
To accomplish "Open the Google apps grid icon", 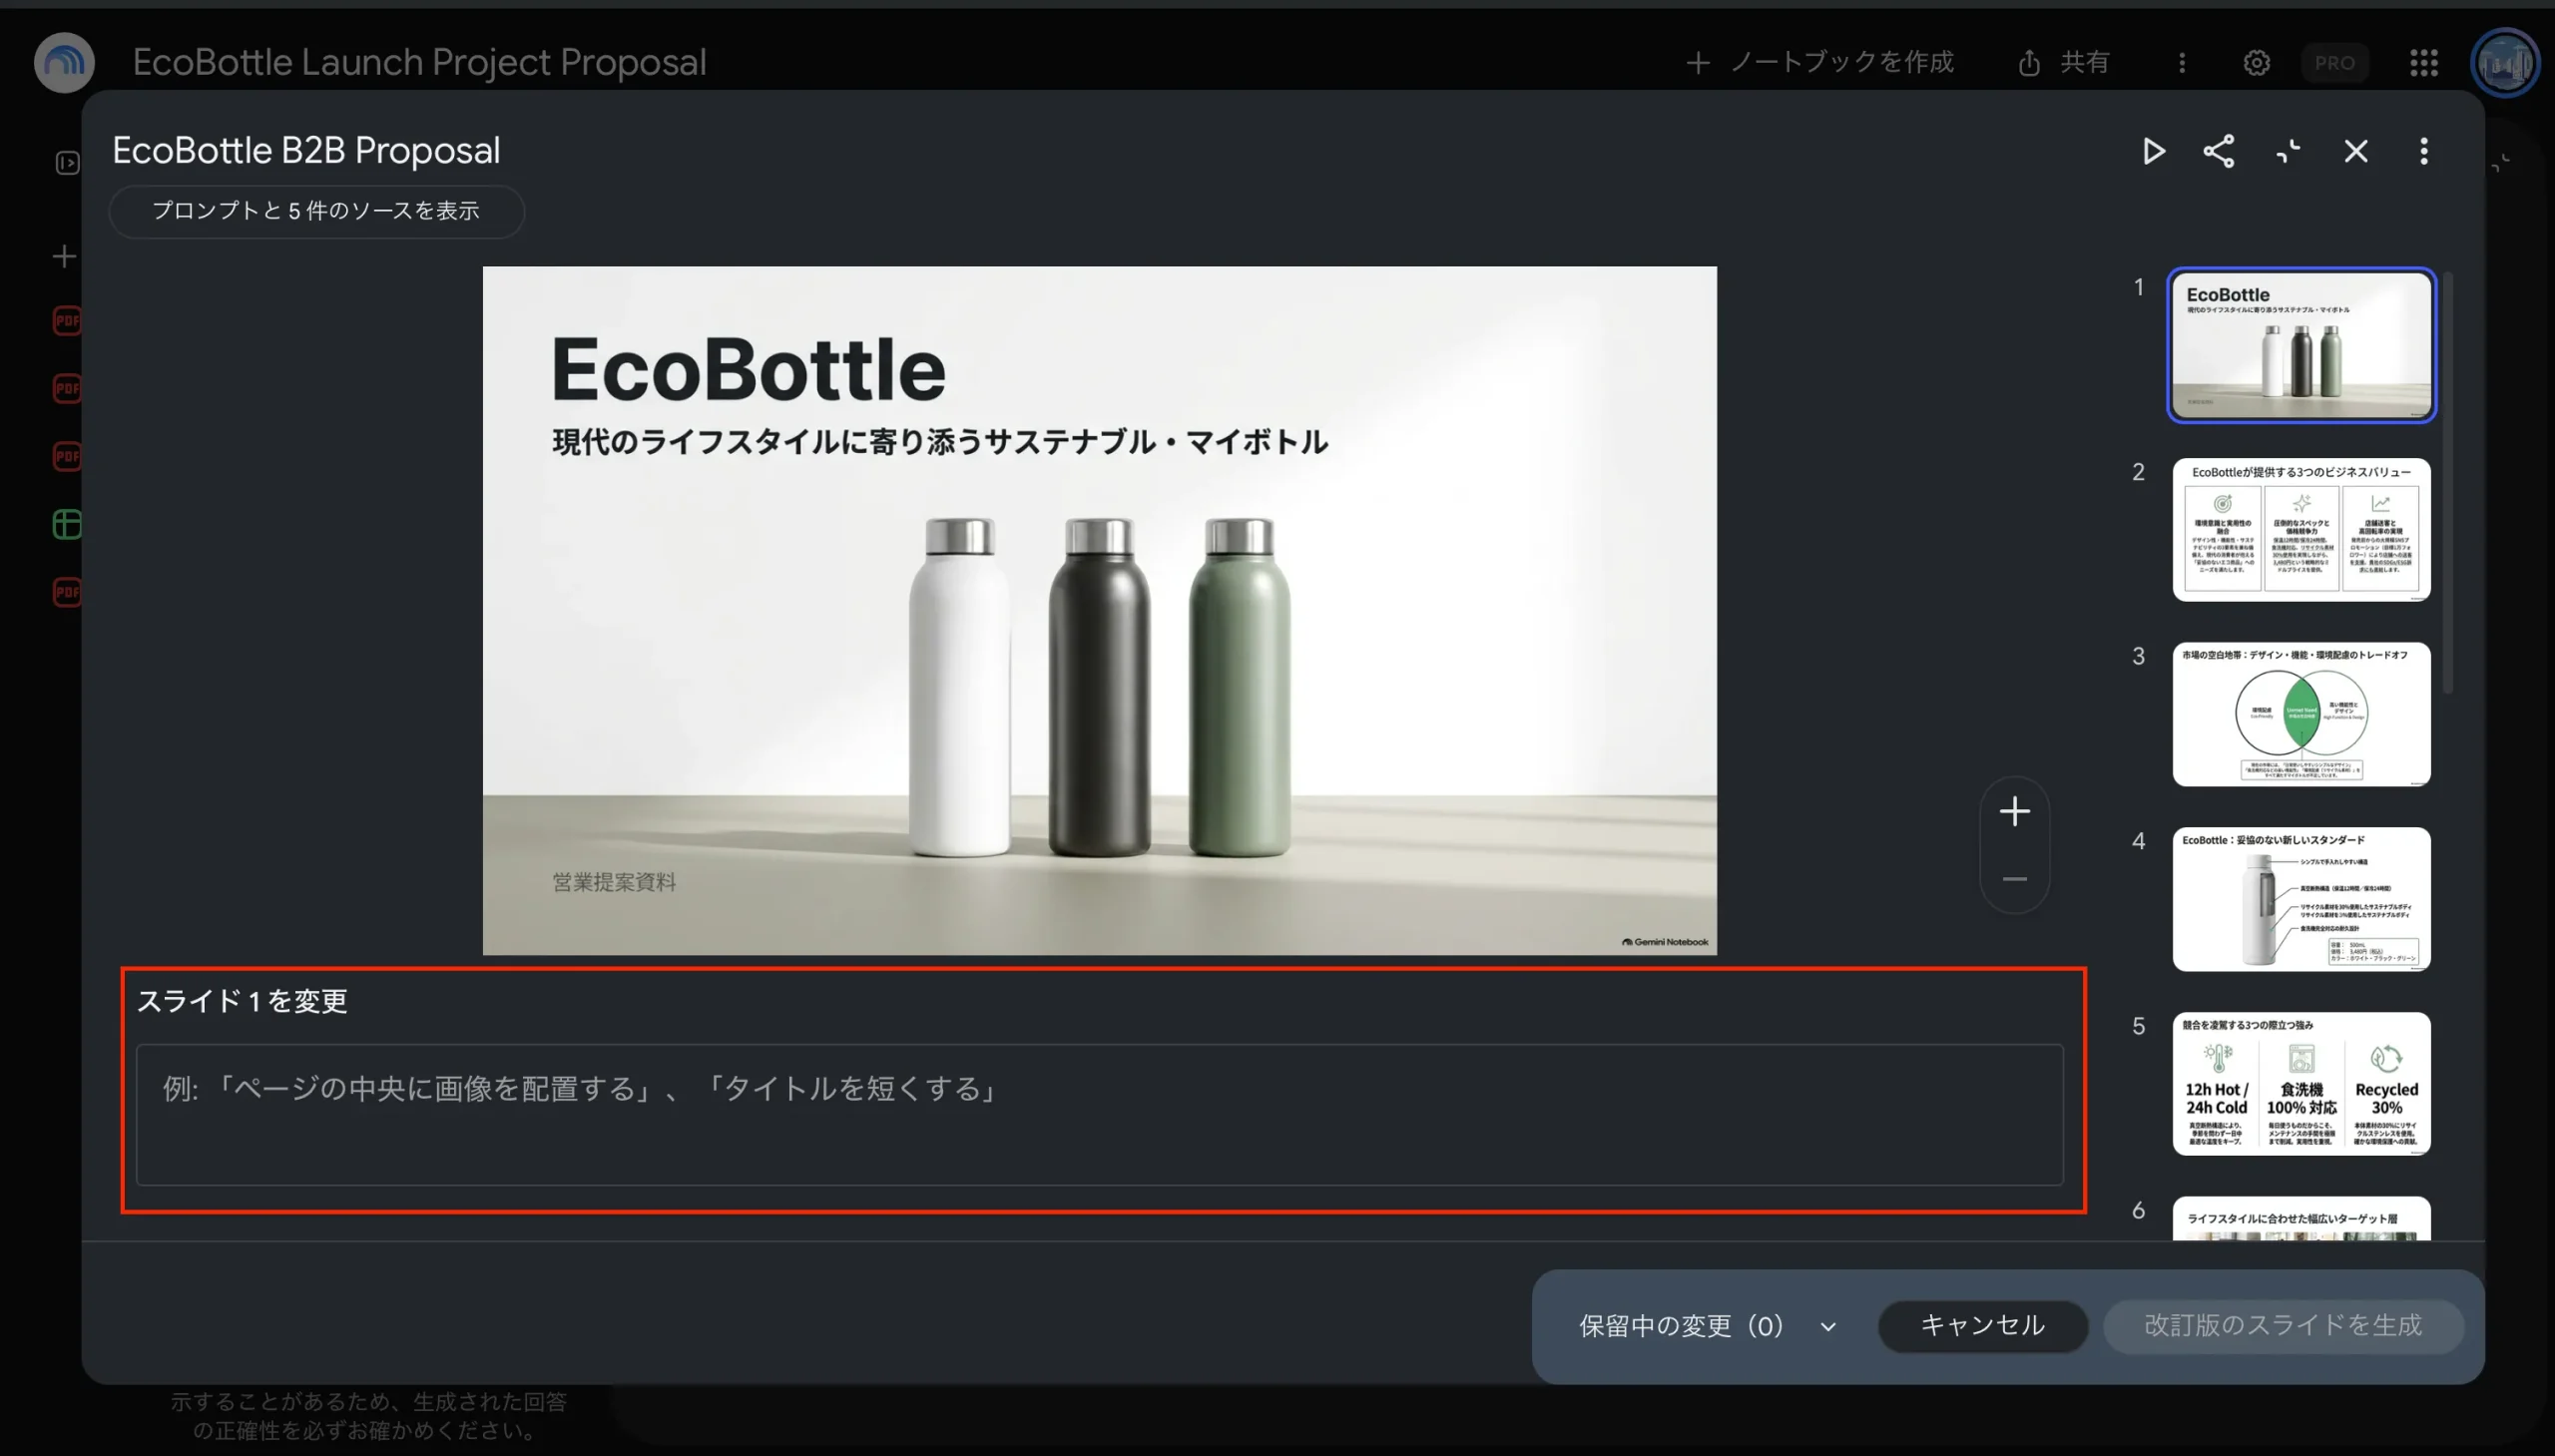I will 2424,63.
